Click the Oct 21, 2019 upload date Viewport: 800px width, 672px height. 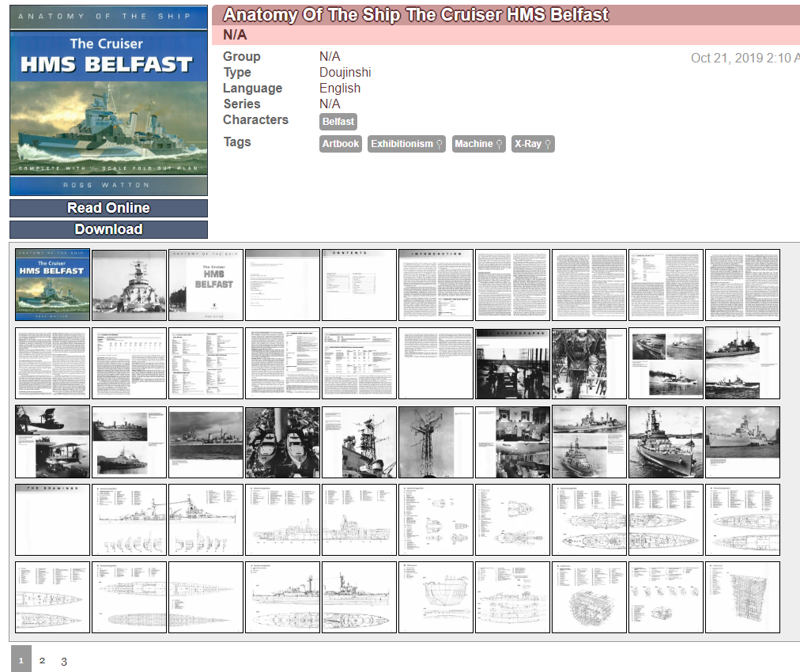(744, 58)
